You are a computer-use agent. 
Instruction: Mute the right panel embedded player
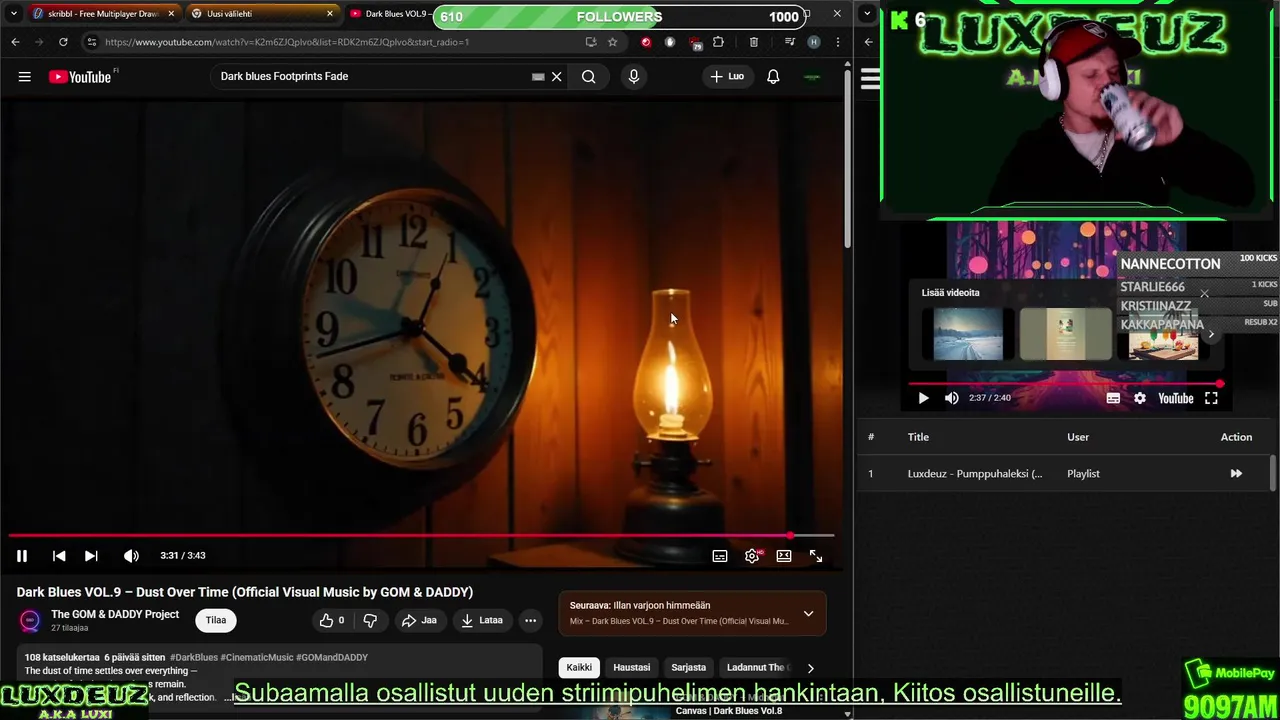pyautogui.click(x=951, y=398)
